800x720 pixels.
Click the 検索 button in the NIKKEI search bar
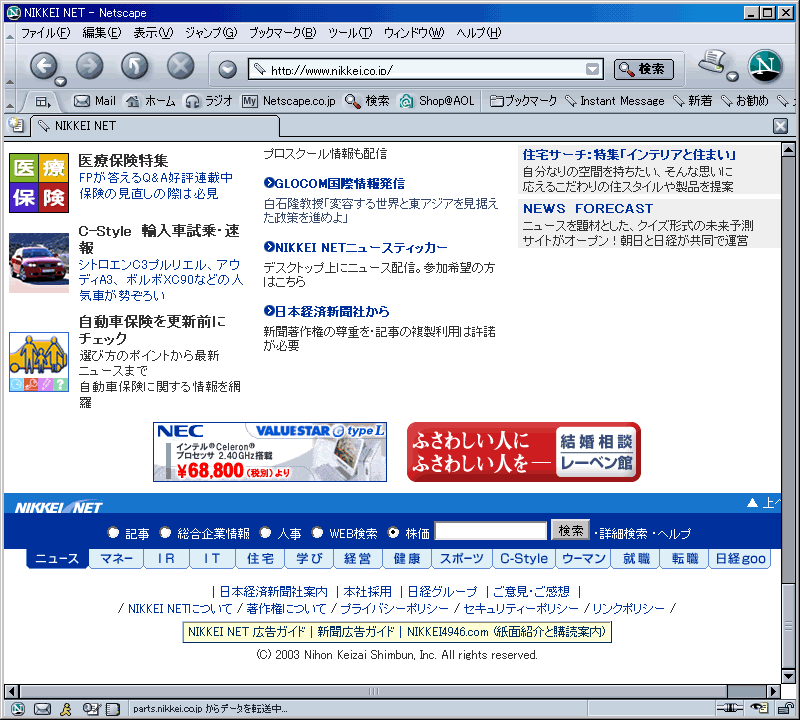[x=570, y=531]
